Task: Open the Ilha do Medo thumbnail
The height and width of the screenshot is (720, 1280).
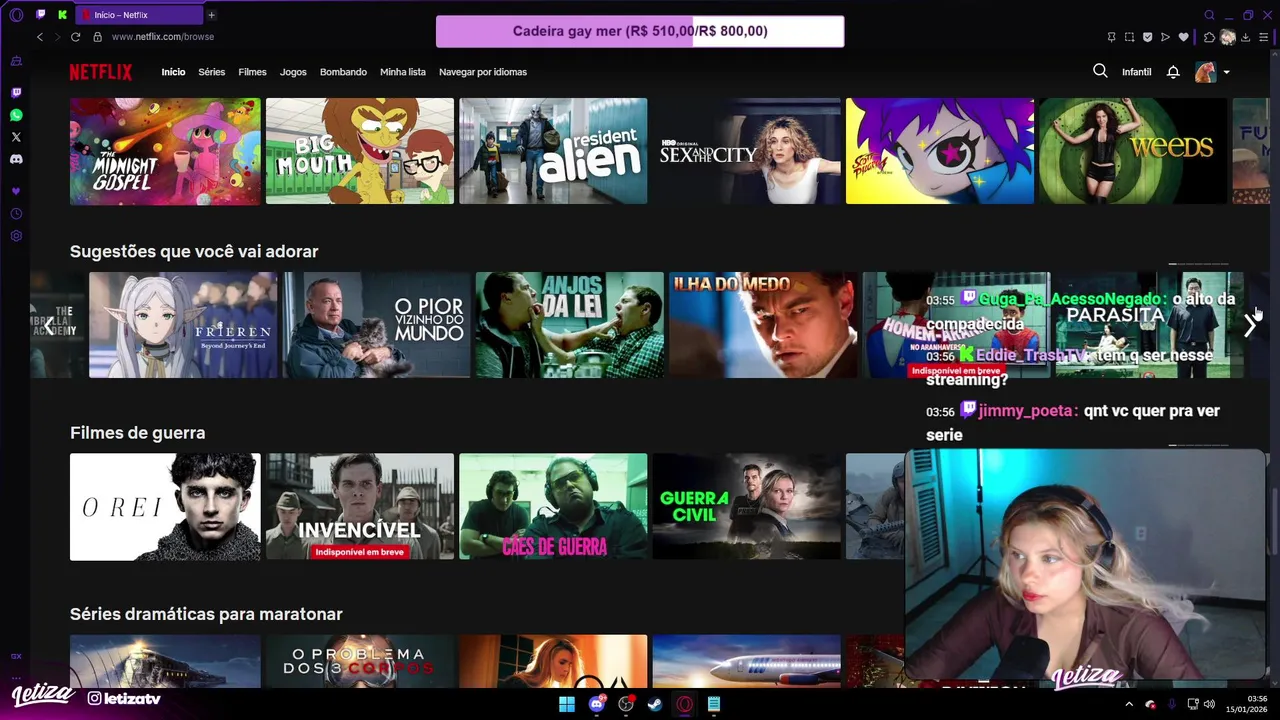Action: pos(763,325)
